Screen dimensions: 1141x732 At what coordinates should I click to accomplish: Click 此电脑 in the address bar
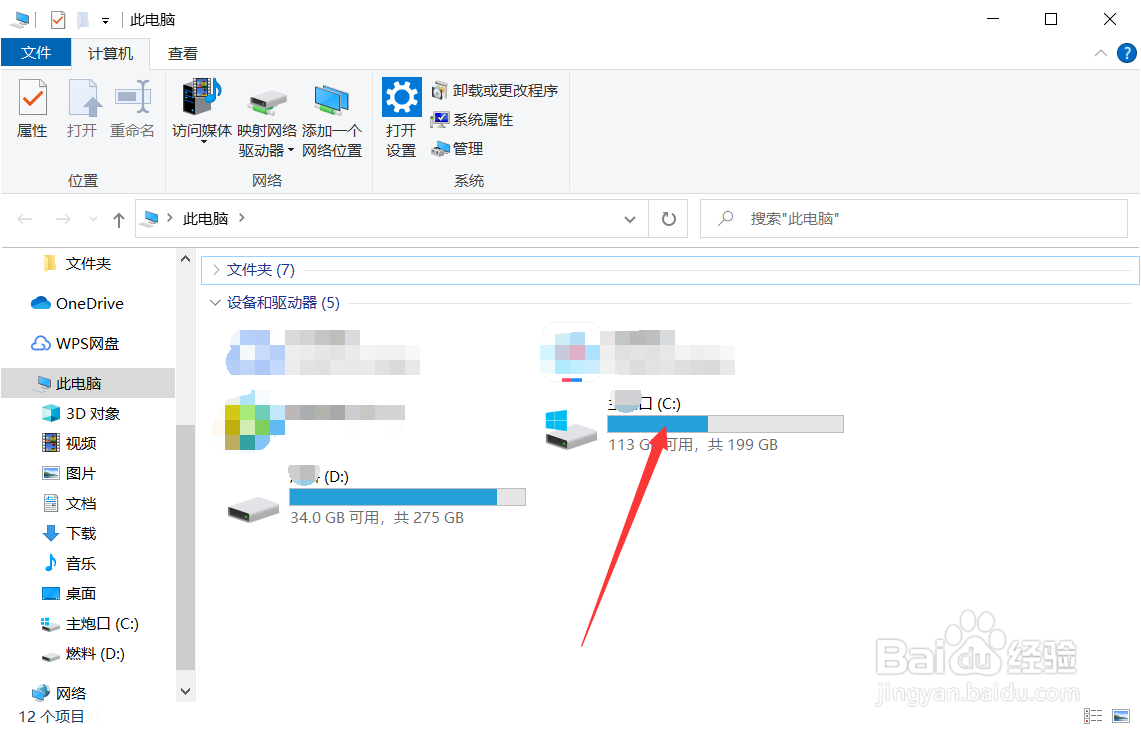[x=205, y=218]
